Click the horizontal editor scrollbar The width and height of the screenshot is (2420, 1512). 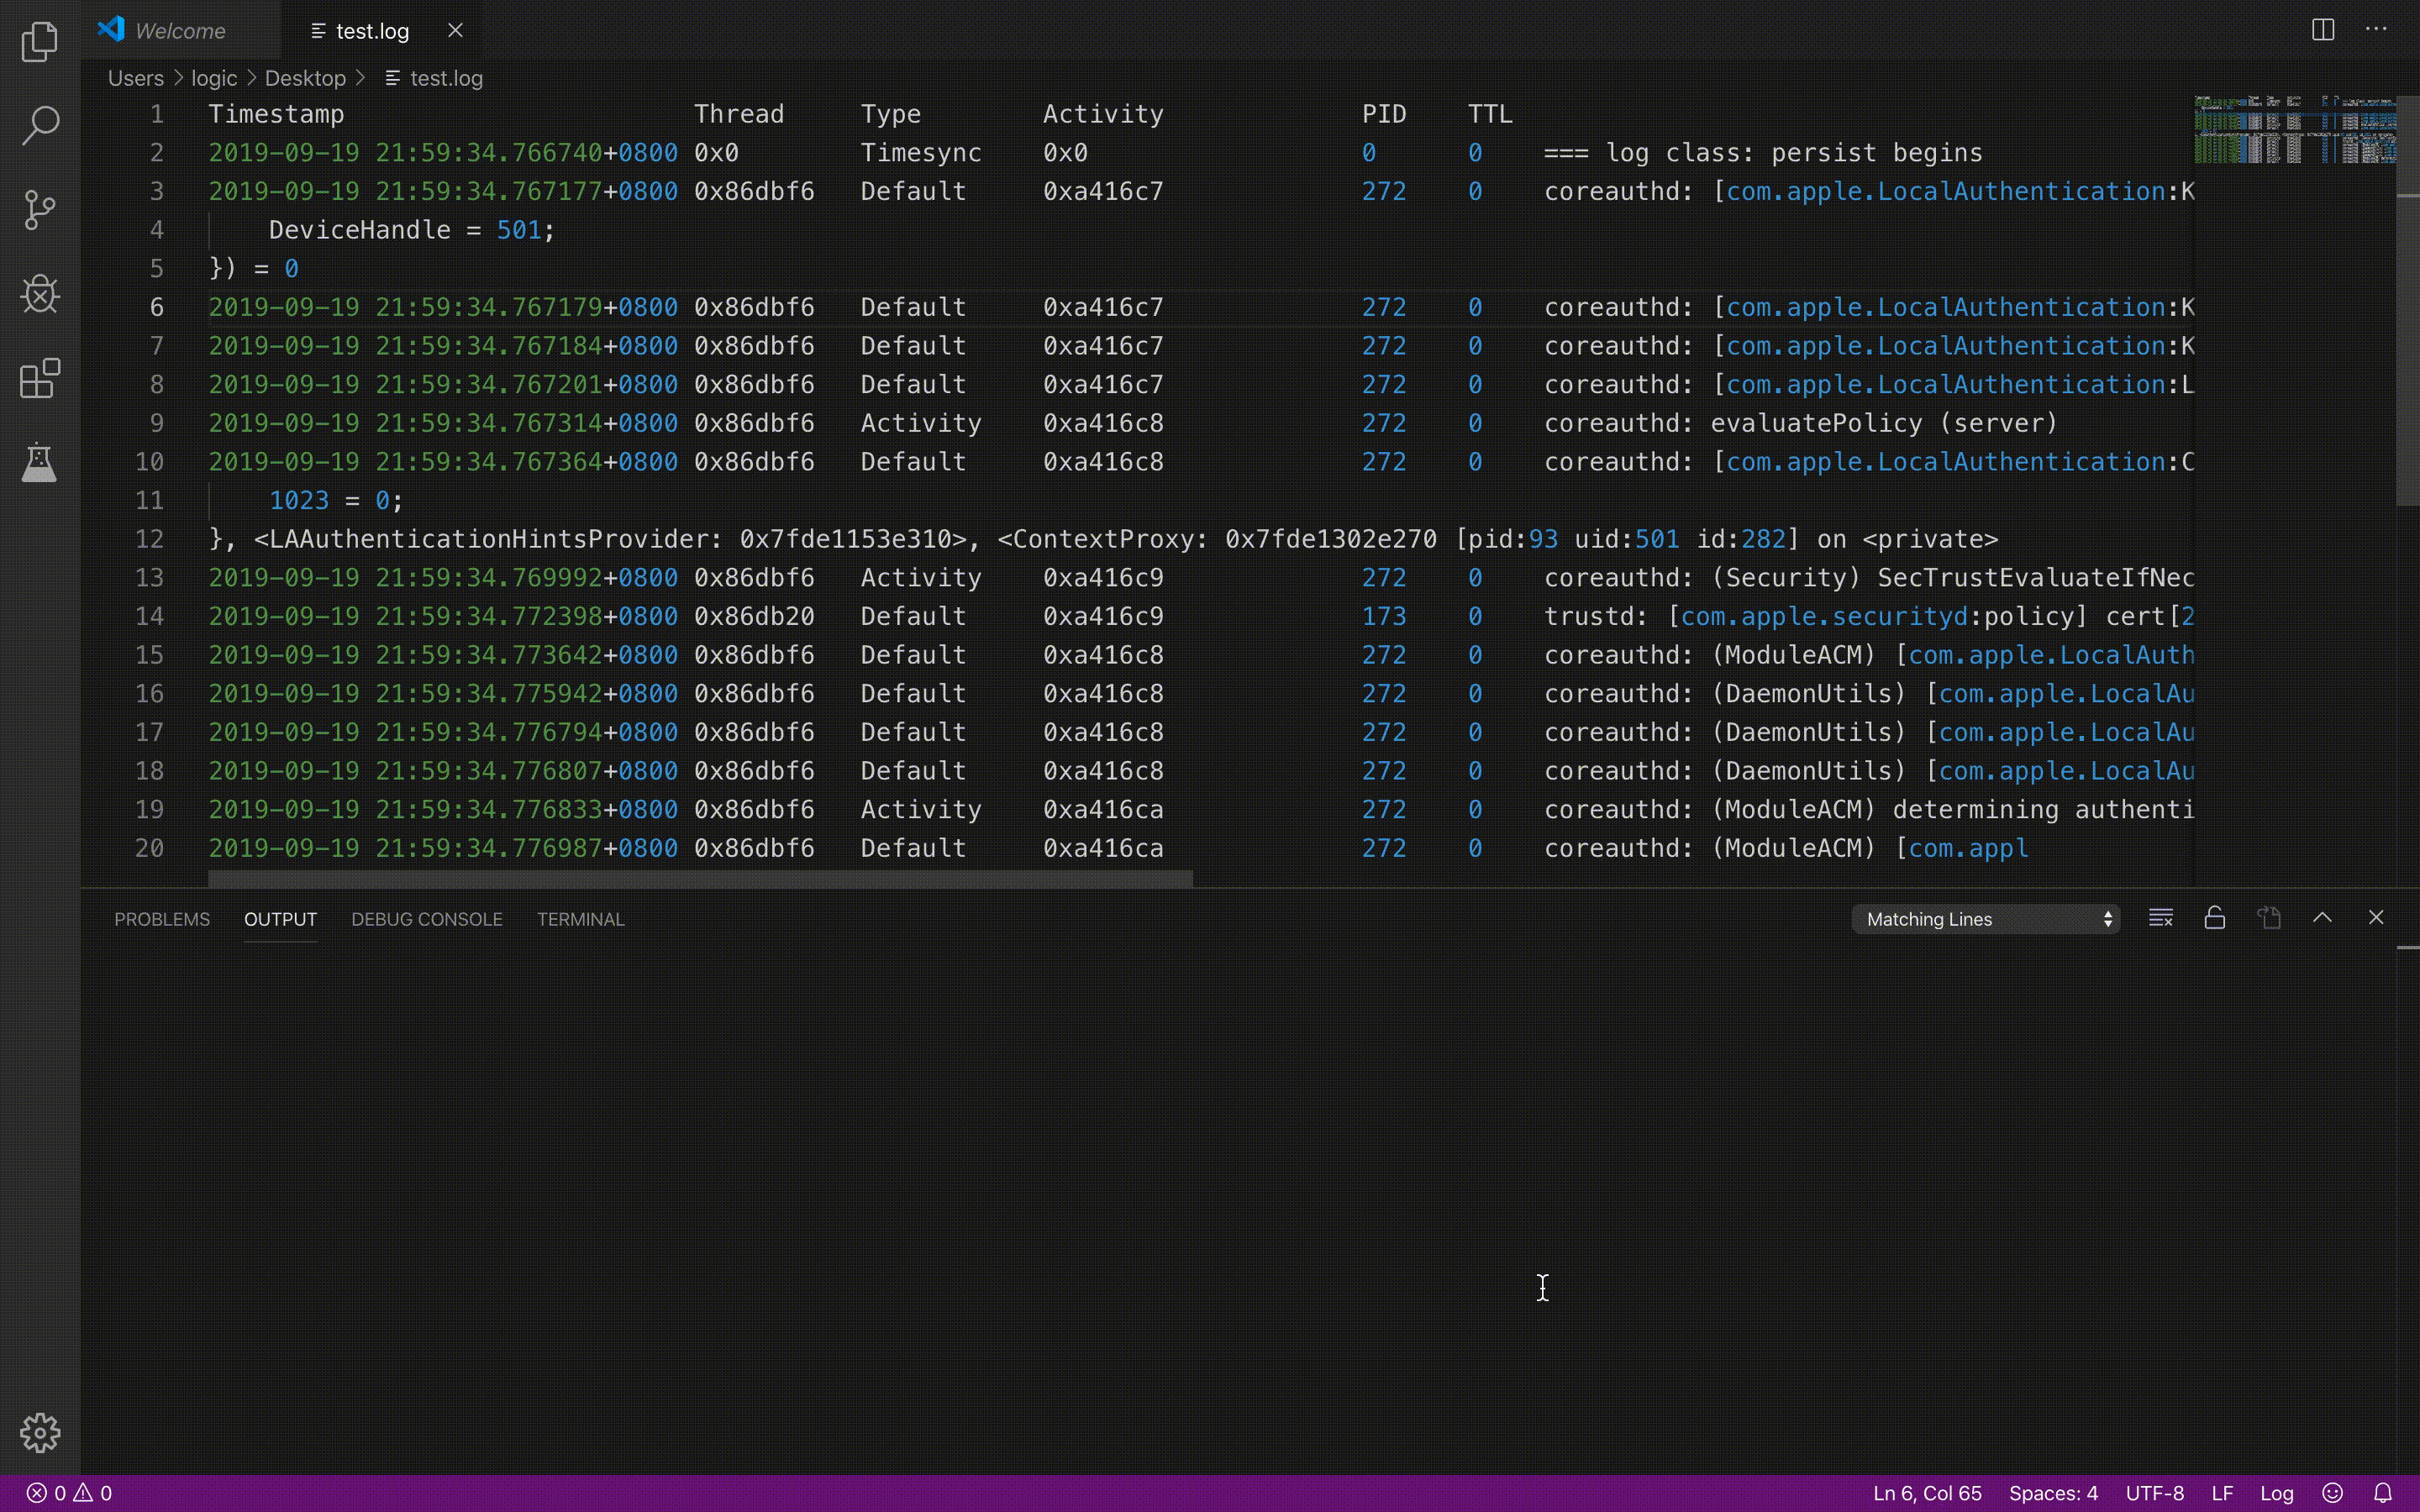coord(700,879)
